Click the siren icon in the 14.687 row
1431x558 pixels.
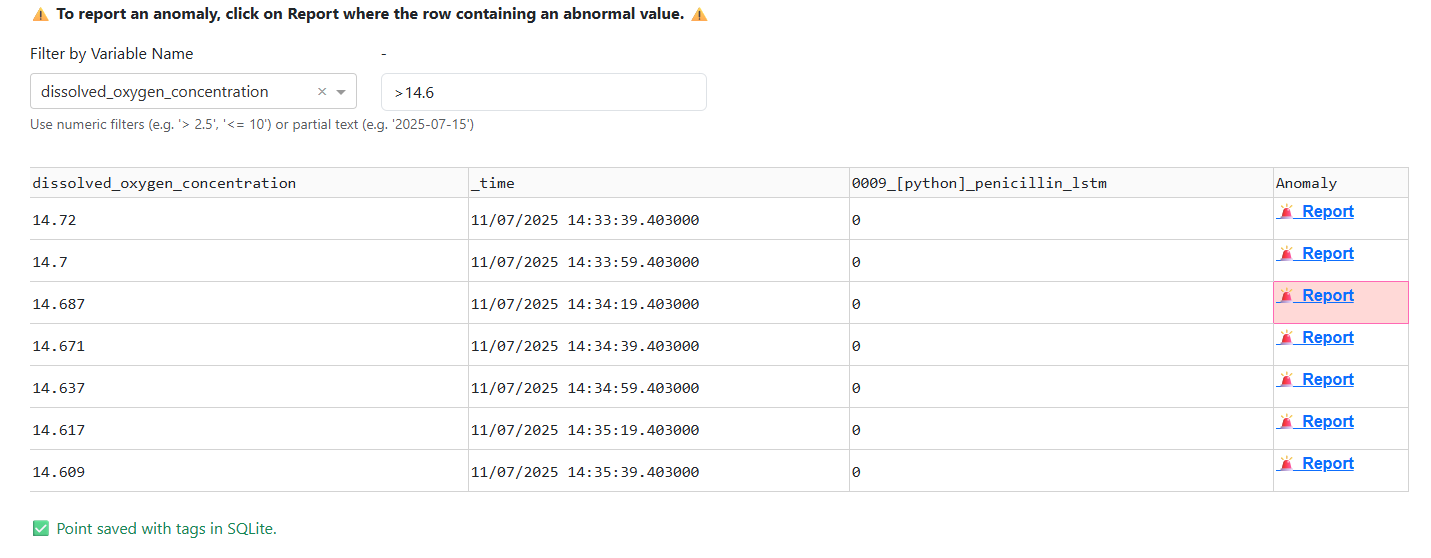(x=1286, y=296)
